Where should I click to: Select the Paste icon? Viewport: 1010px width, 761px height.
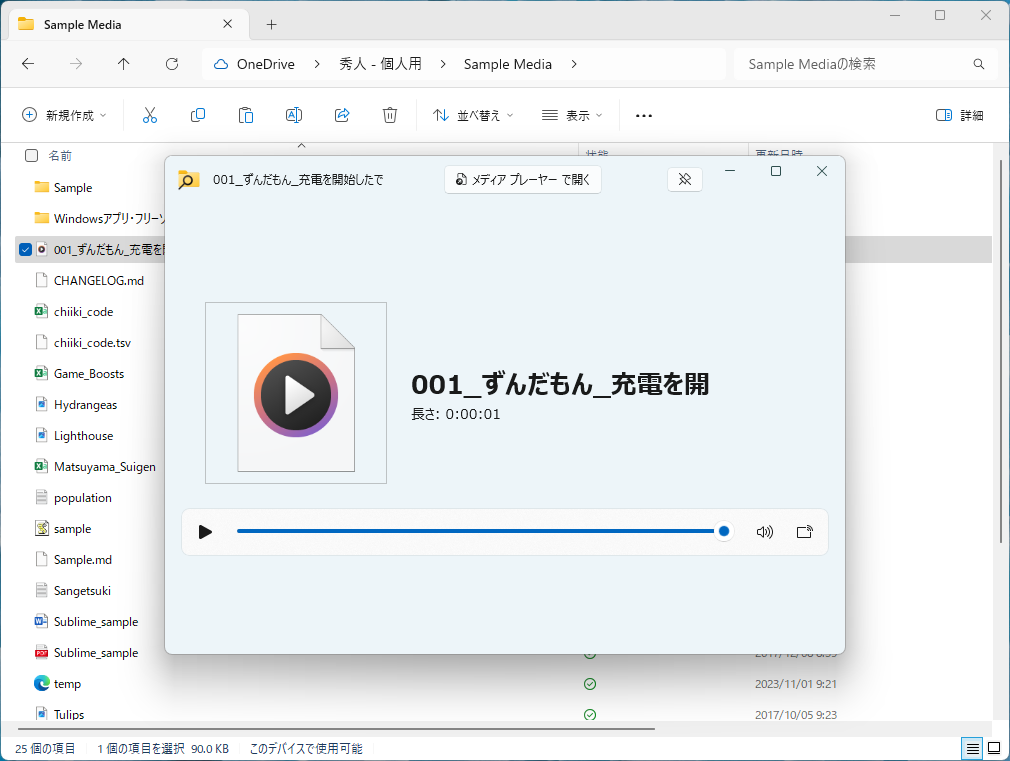point(246,115)
